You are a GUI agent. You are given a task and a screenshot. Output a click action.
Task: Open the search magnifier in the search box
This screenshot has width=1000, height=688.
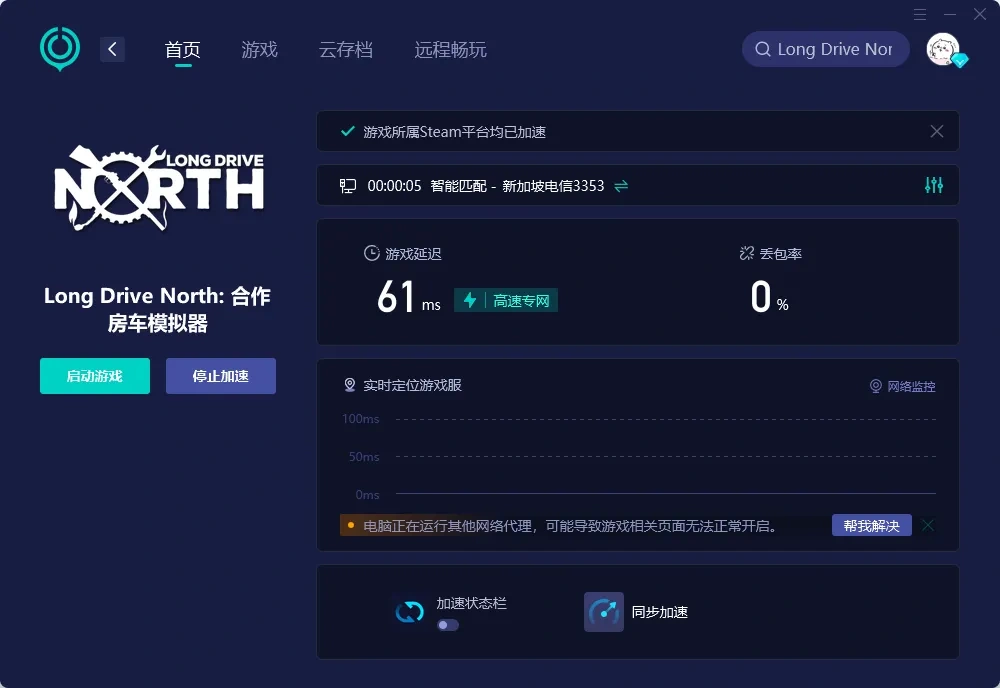[x=763, y=48]
